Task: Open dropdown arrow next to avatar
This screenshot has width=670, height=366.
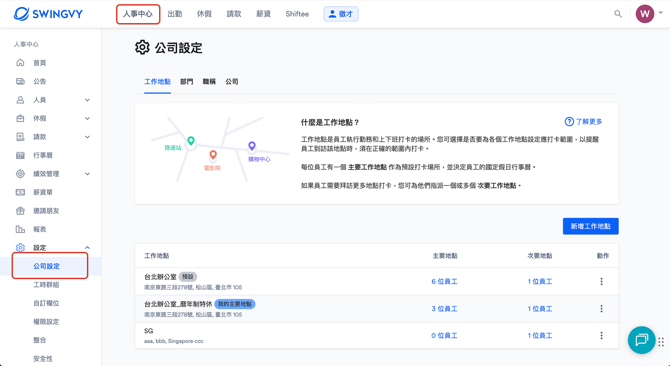Action: [x=661, y=13]
